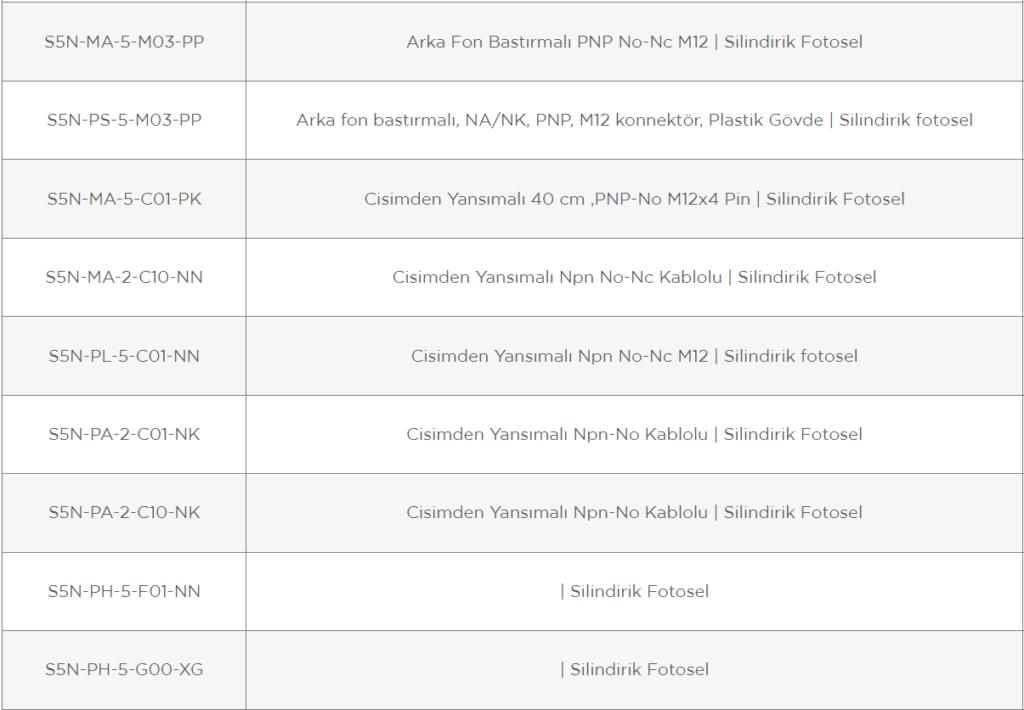Click the empty description cell above the Arka Fon row
Viewport: 1024px width, 710px height.
tap(634, 1)
